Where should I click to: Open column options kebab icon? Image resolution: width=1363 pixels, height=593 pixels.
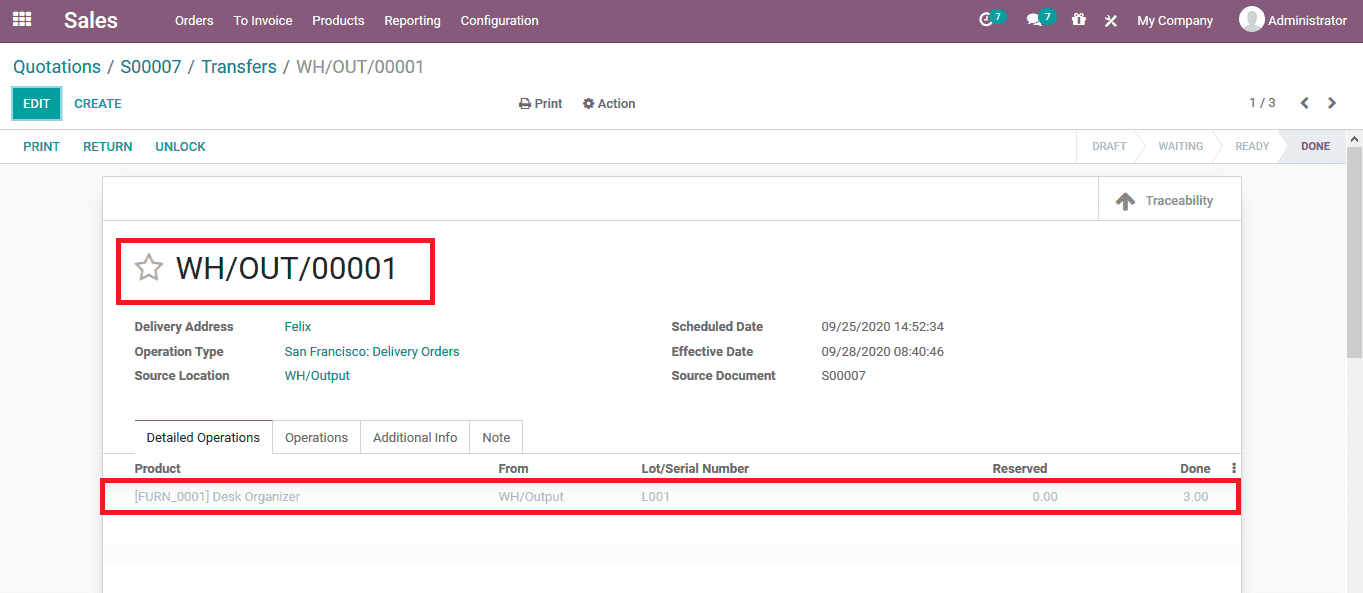coord(1233,468)
